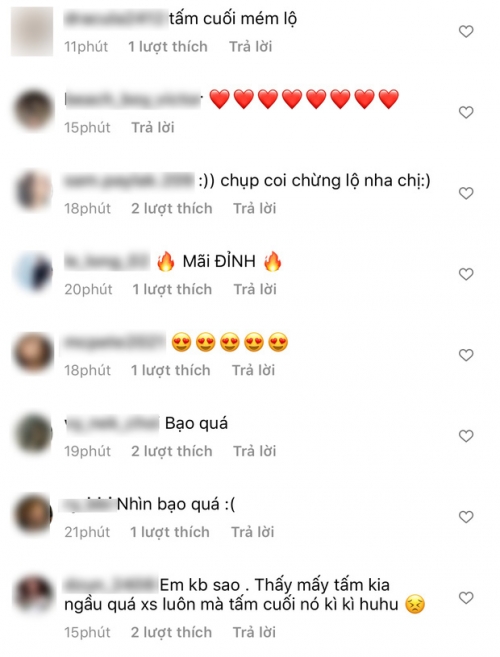Viewport: 500px width, 657px height.
Task: Open avatar of 'tấm cuối mém lộ' commenter
Action: (32, 31)
